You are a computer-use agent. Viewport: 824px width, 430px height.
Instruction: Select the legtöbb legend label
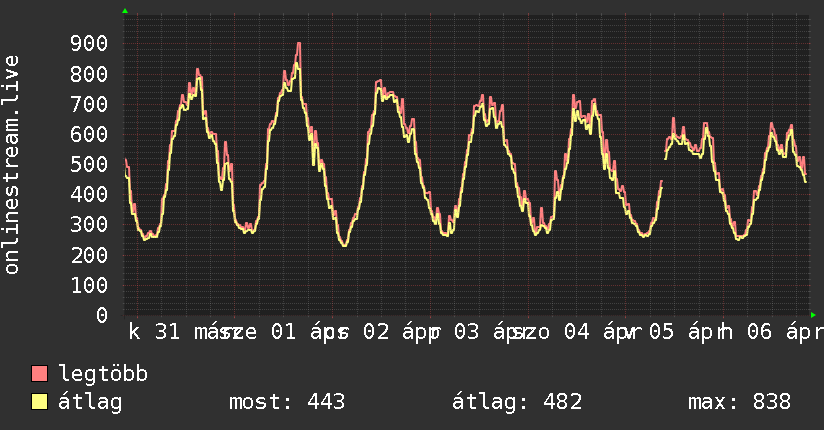click(104, 374)
